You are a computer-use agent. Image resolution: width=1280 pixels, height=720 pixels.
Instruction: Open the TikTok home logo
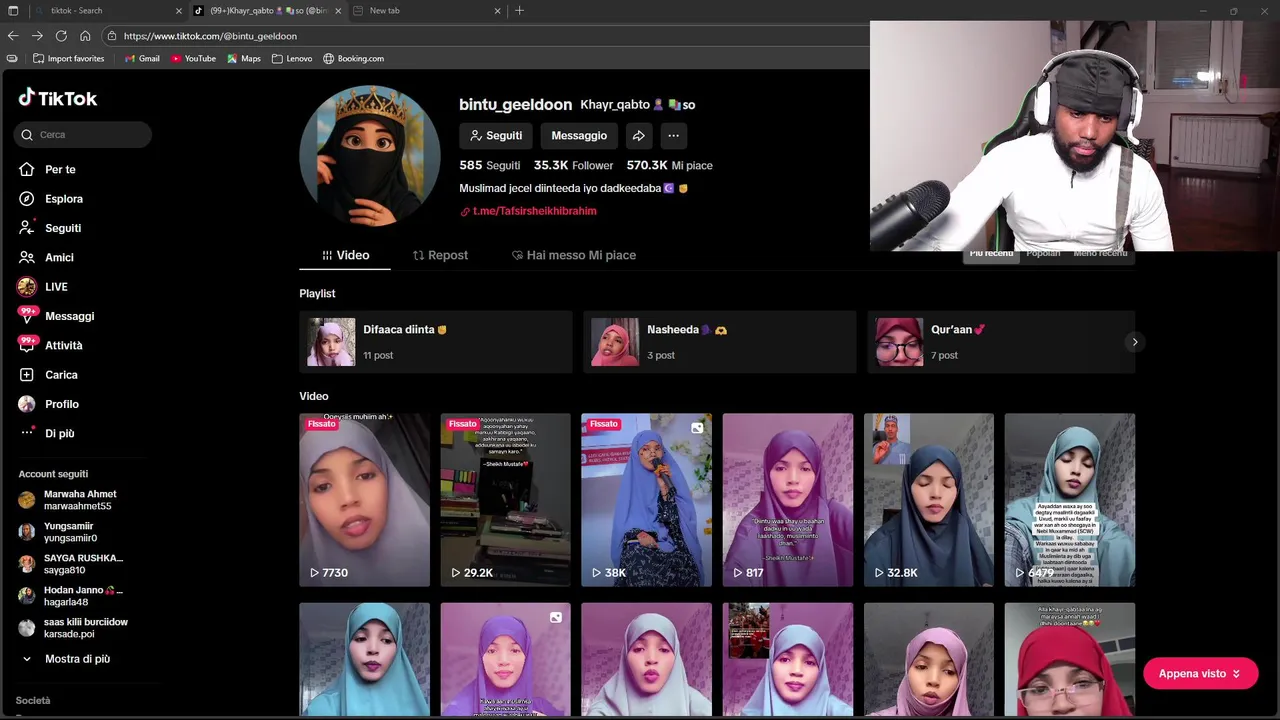57,98
